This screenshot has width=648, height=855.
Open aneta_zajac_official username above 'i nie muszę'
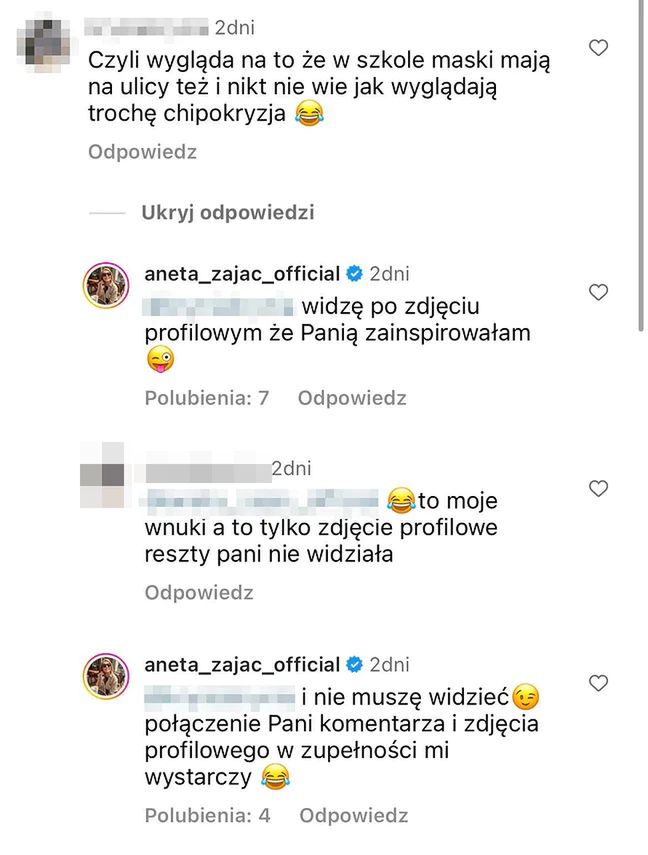(x=243, y=665)
